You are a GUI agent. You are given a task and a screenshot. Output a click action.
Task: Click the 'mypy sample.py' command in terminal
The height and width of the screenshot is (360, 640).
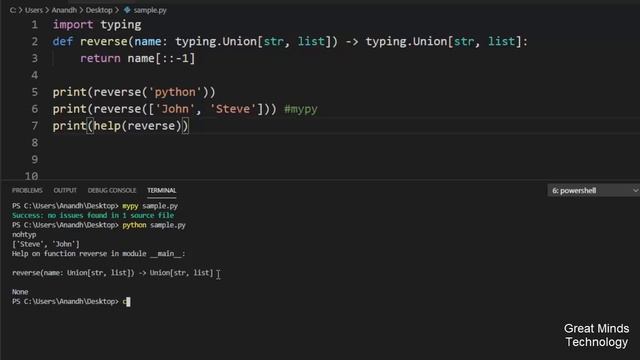(150, 206)
